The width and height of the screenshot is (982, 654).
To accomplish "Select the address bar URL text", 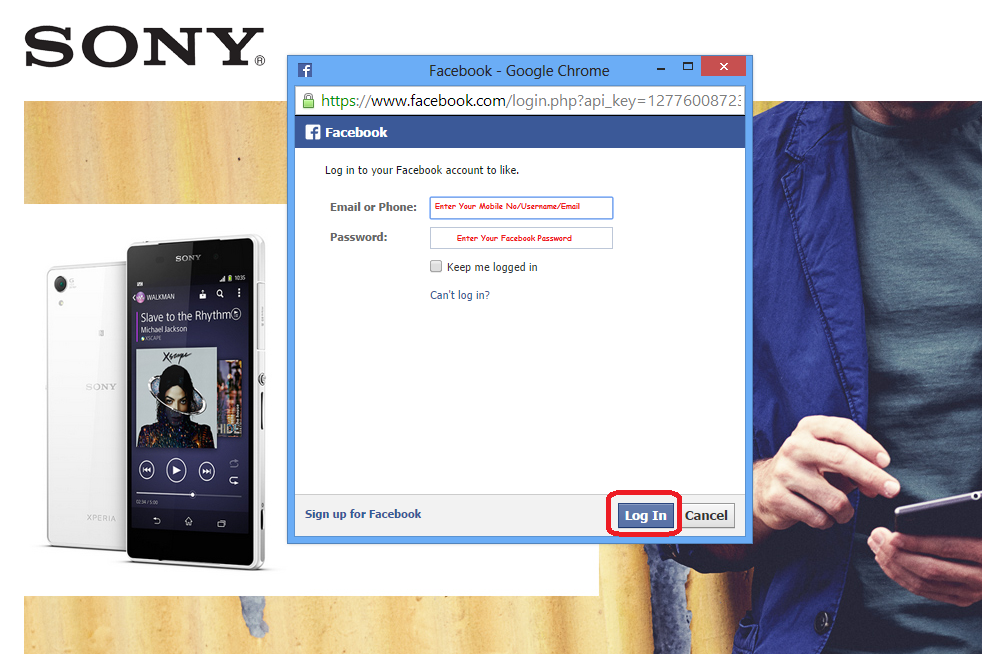I will pos(531,101).
